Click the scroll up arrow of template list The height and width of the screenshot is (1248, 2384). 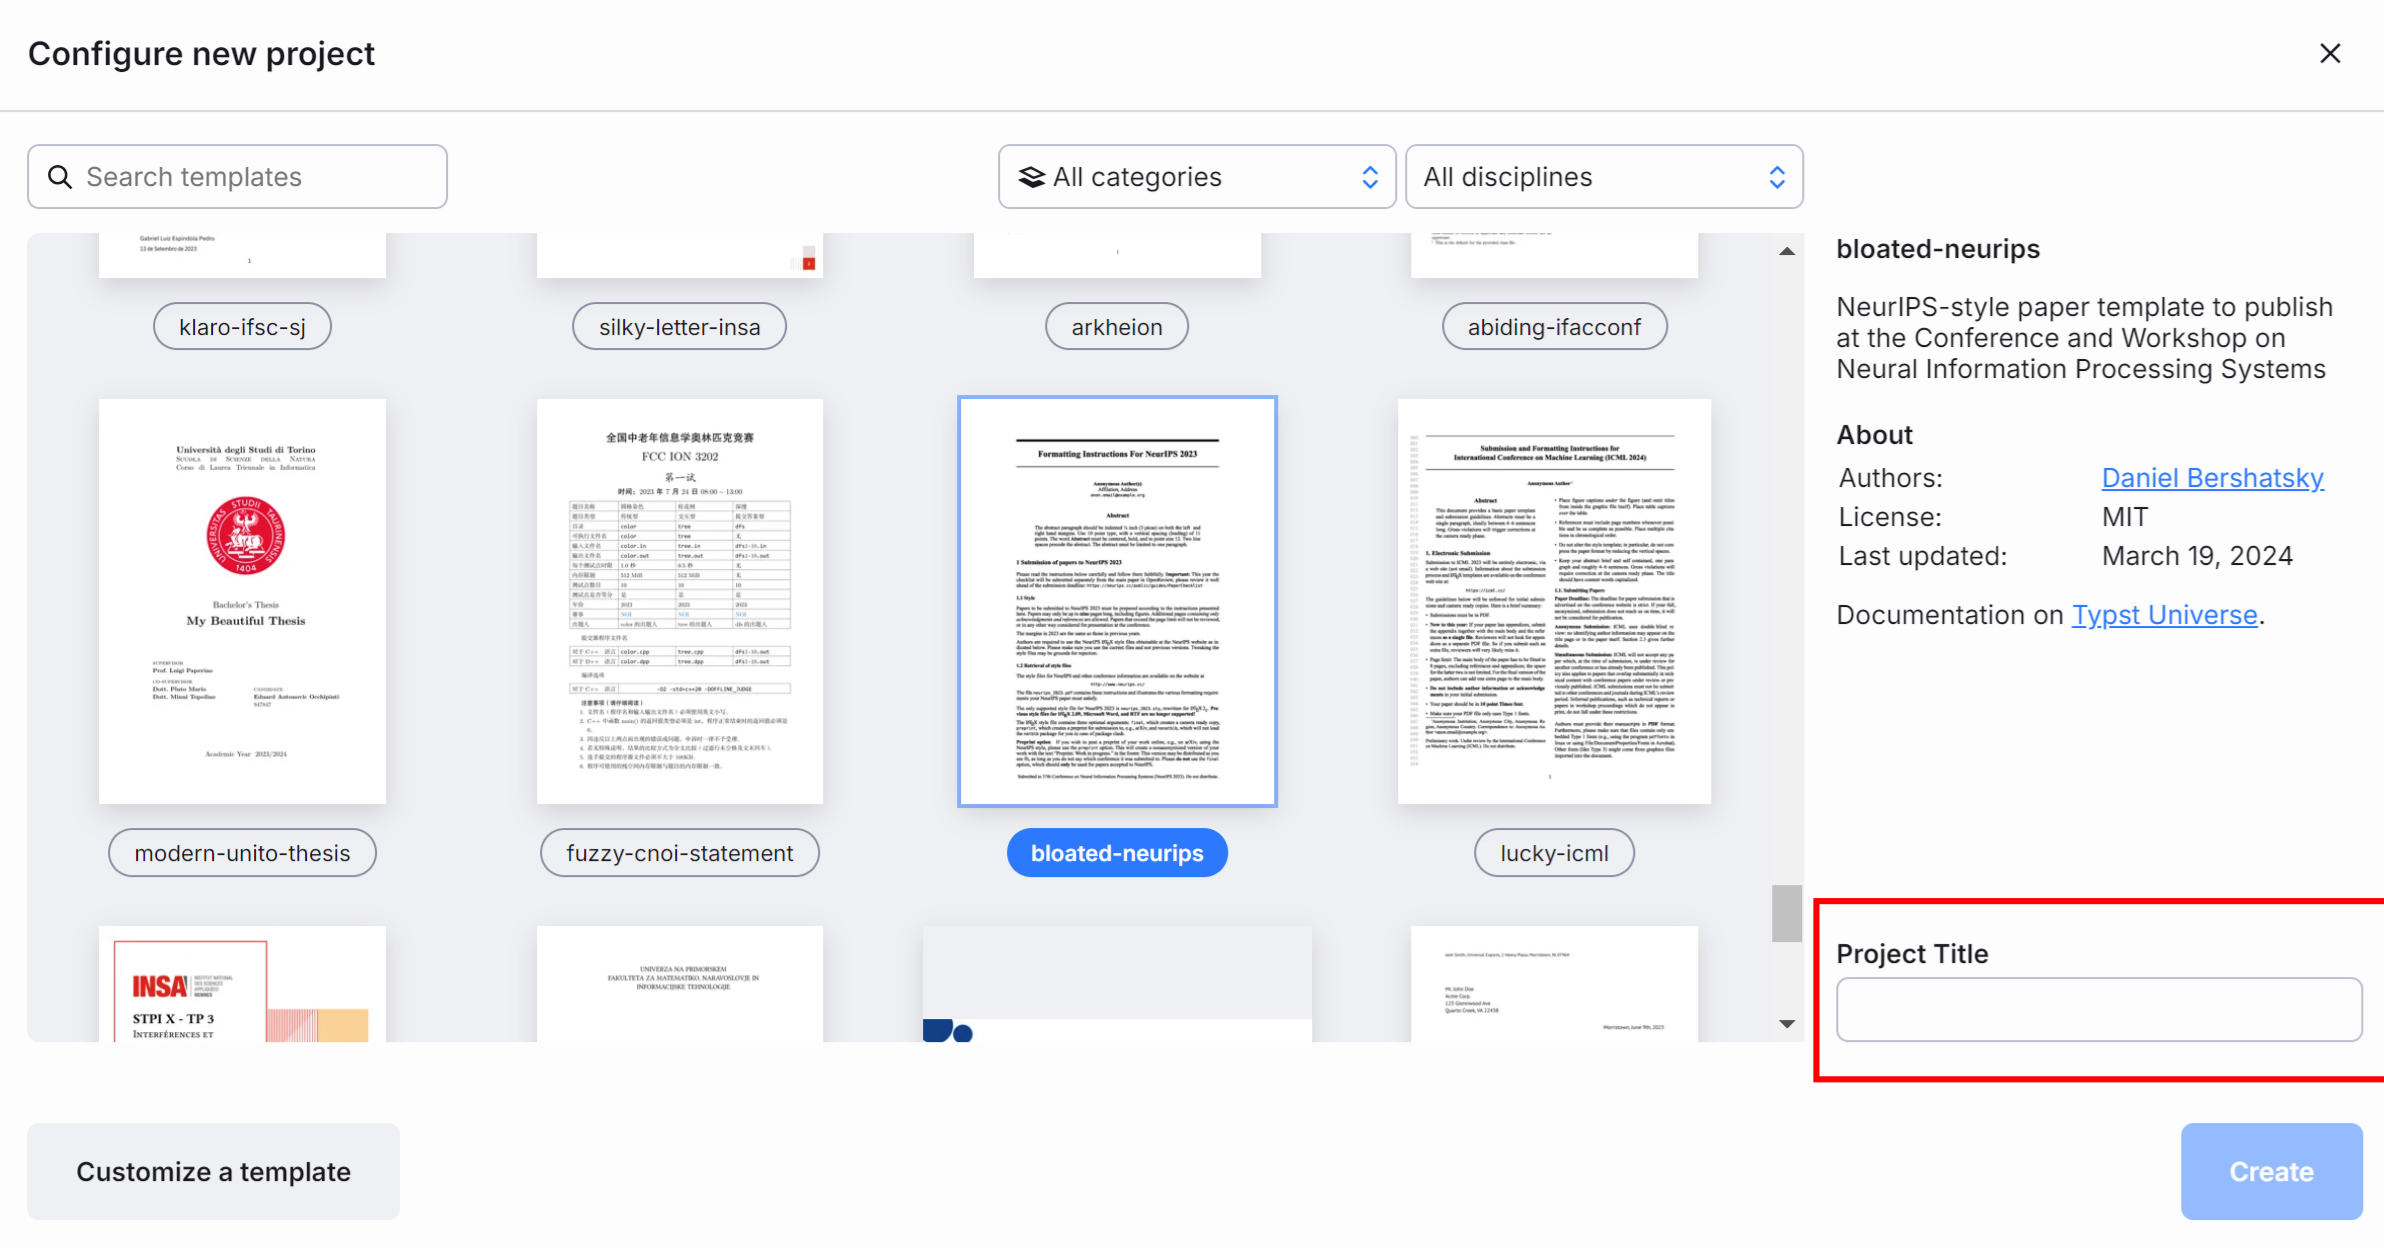pos(1787,251)
